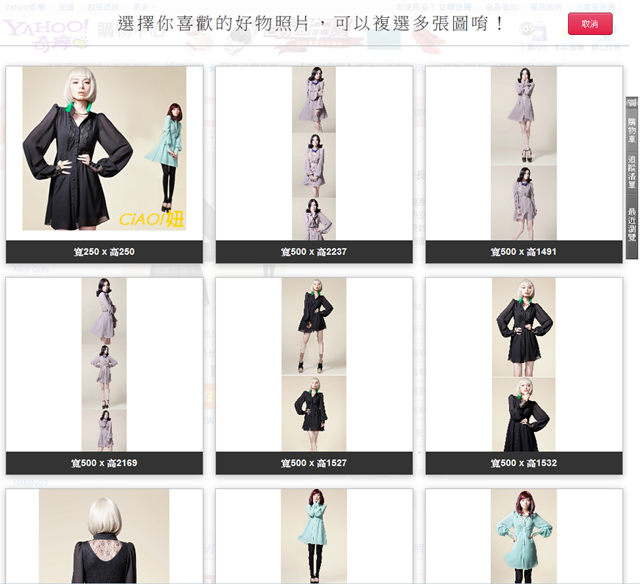Open the 追蹤清單 side tab
This screenshot has height=584, width=640.
coord(632,172)
